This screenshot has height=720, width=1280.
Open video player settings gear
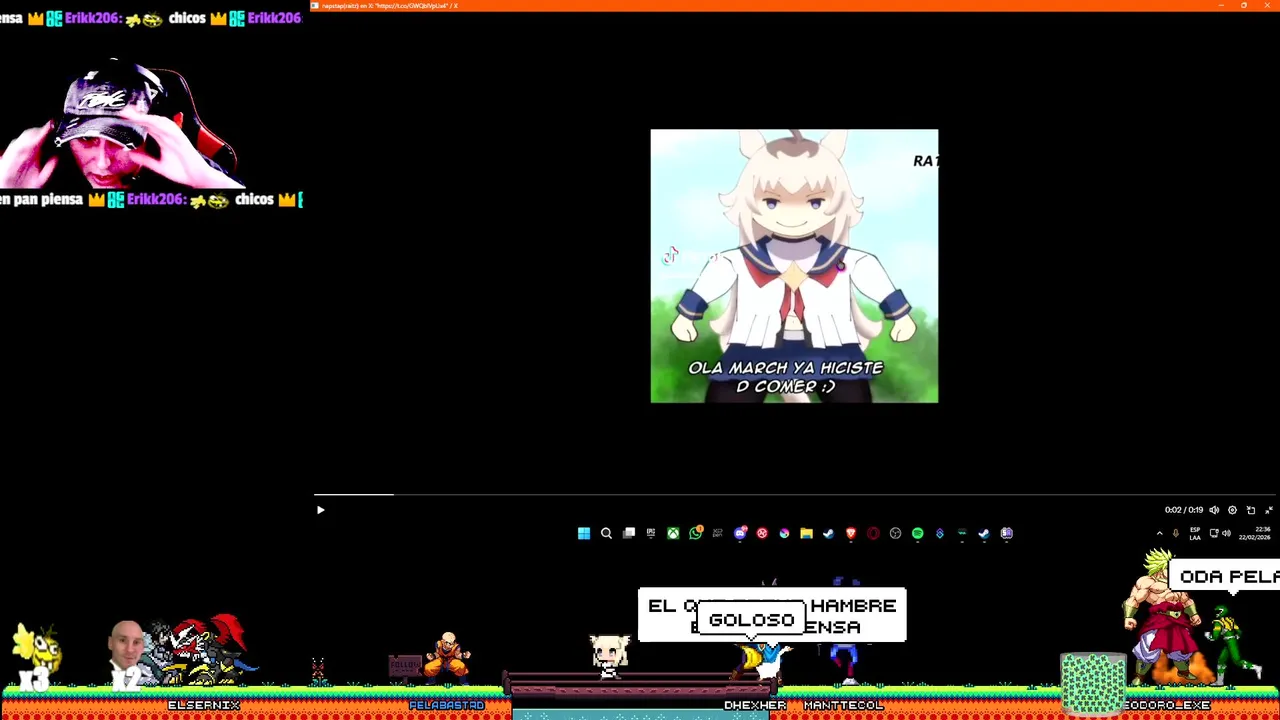pos(1232,510)
